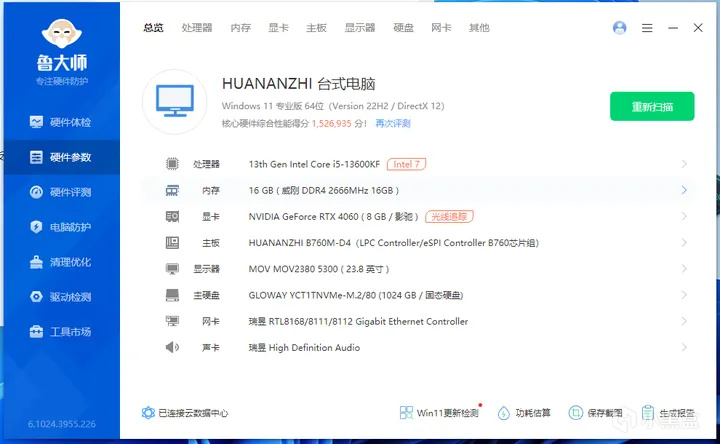Select HUANANZHI B760M-D4 motherboard text
720x444 pixels.
point(299,242)
